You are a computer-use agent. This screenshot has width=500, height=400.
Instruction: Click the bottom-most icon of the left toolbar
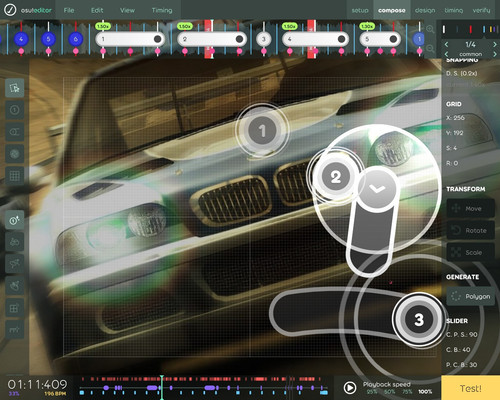click(14, 330)
